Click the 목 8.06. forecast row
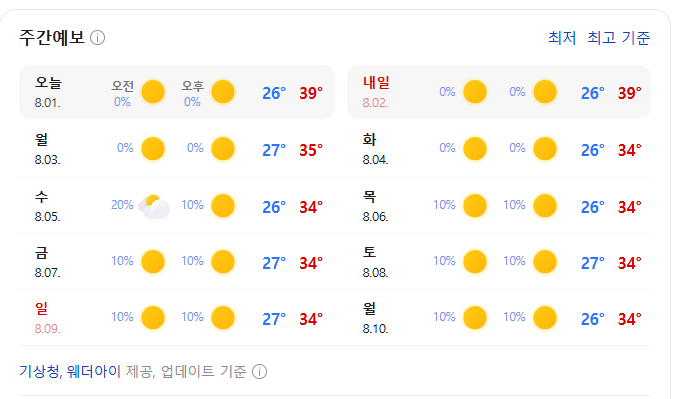Image resolution: width=684 pixels, height=399 pixels. tap(499, 206)
